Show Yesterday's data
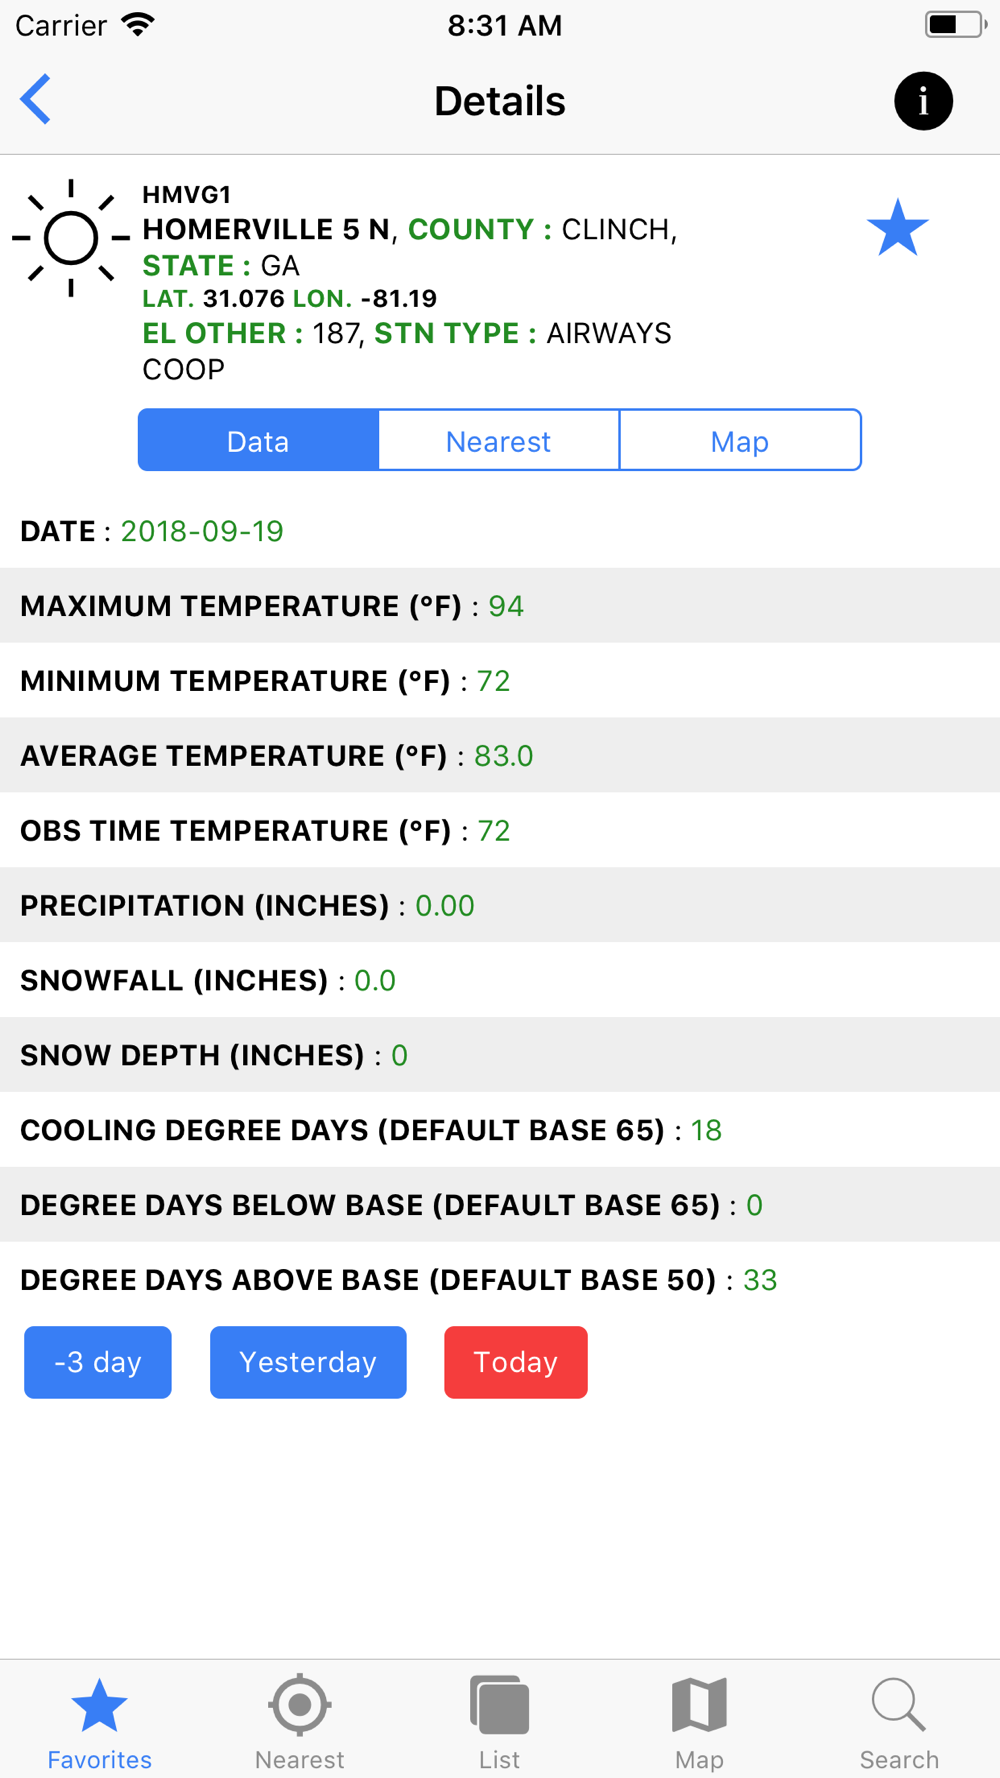1000x1778 pixels. (x=308, y=1362)
